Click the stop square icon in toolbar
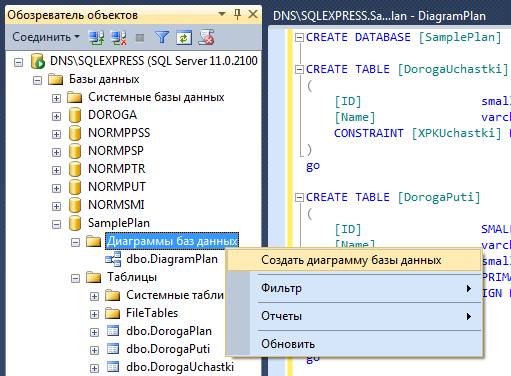This screenshot has height=376, width=511. [140, 38]
